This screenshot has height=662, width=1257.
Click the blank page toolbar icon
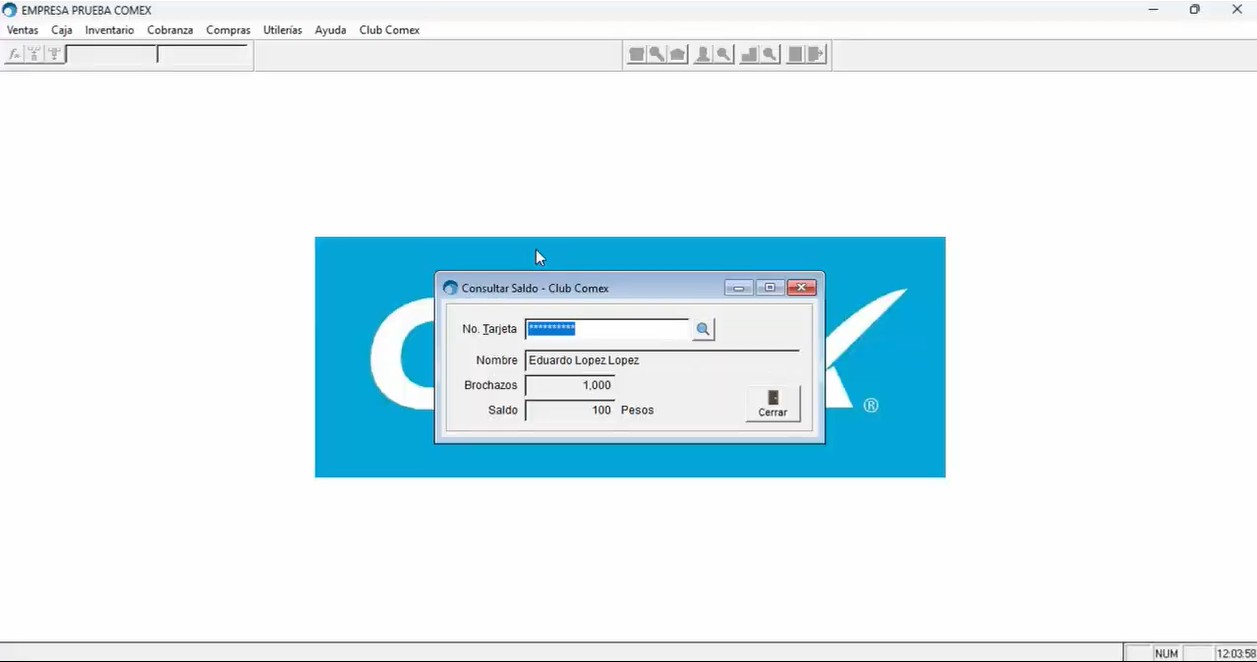click(x=796, y=55)
